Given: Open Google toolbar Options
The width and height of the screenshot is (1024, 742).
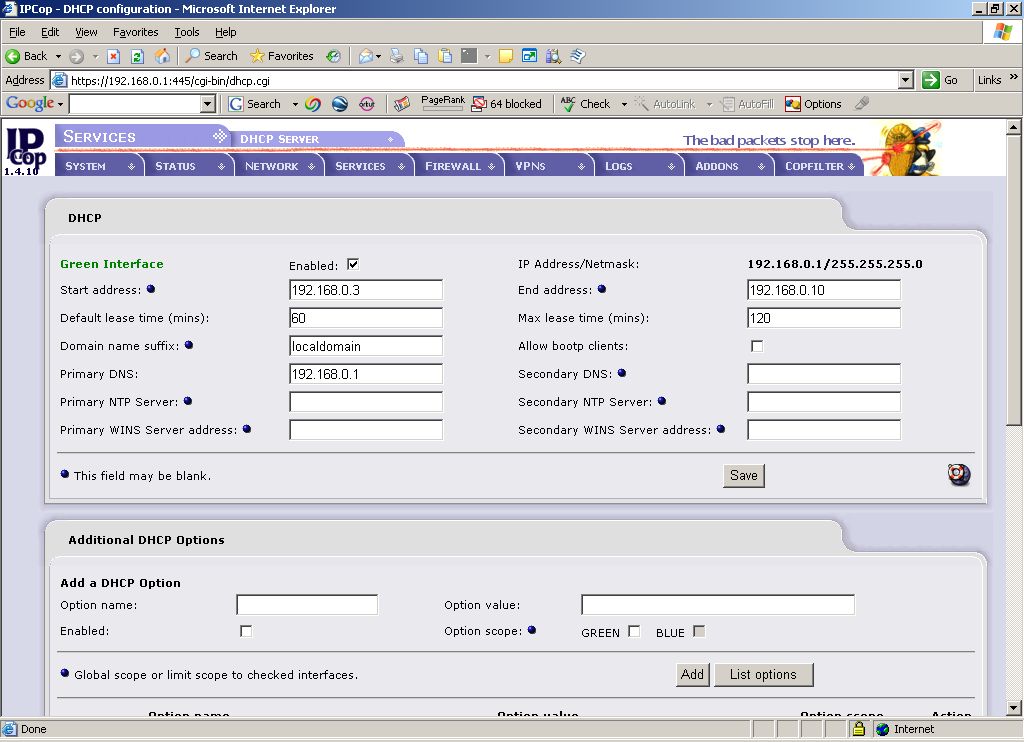Looking at the screenshot, I should pyautogui.click(x=813, y=104).
